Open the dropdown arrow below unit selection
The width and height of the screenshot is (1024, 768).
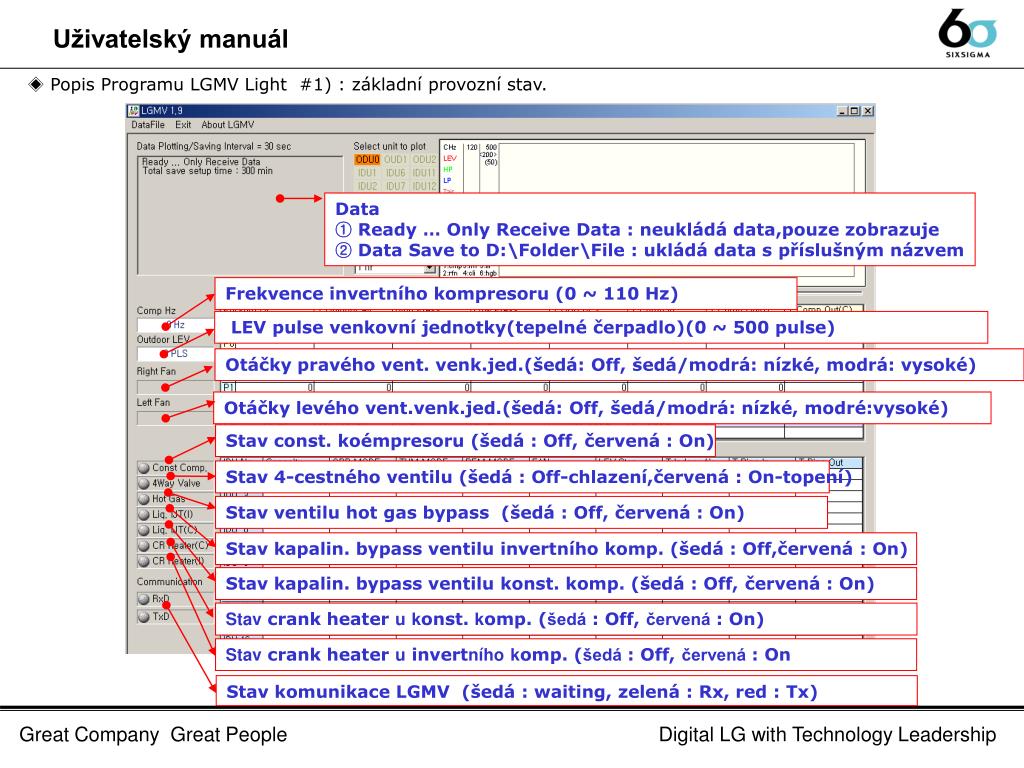pos(429,268)
